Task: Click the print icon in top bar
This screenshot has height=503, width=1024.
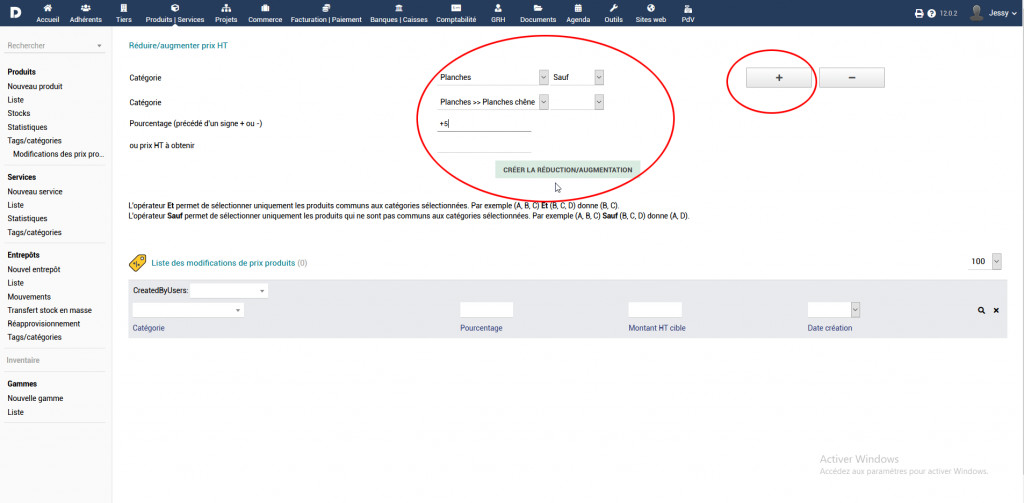Action: point(919,13)
